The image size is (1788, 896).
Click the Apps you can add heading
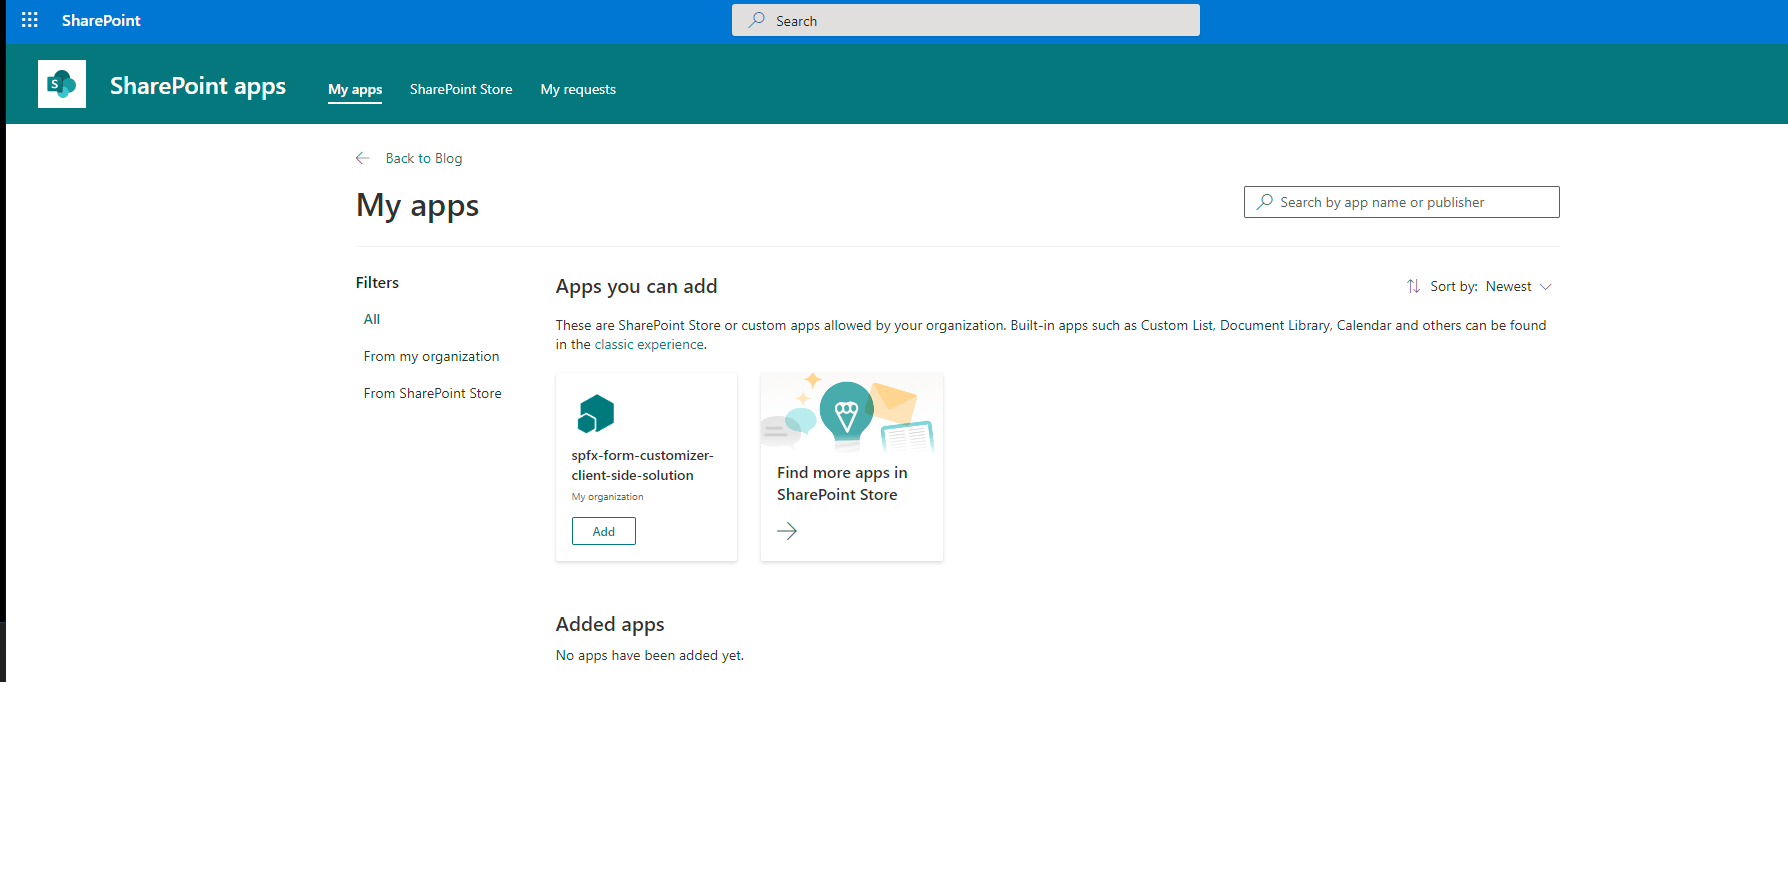pyautogui.click(x=637, y=286)
